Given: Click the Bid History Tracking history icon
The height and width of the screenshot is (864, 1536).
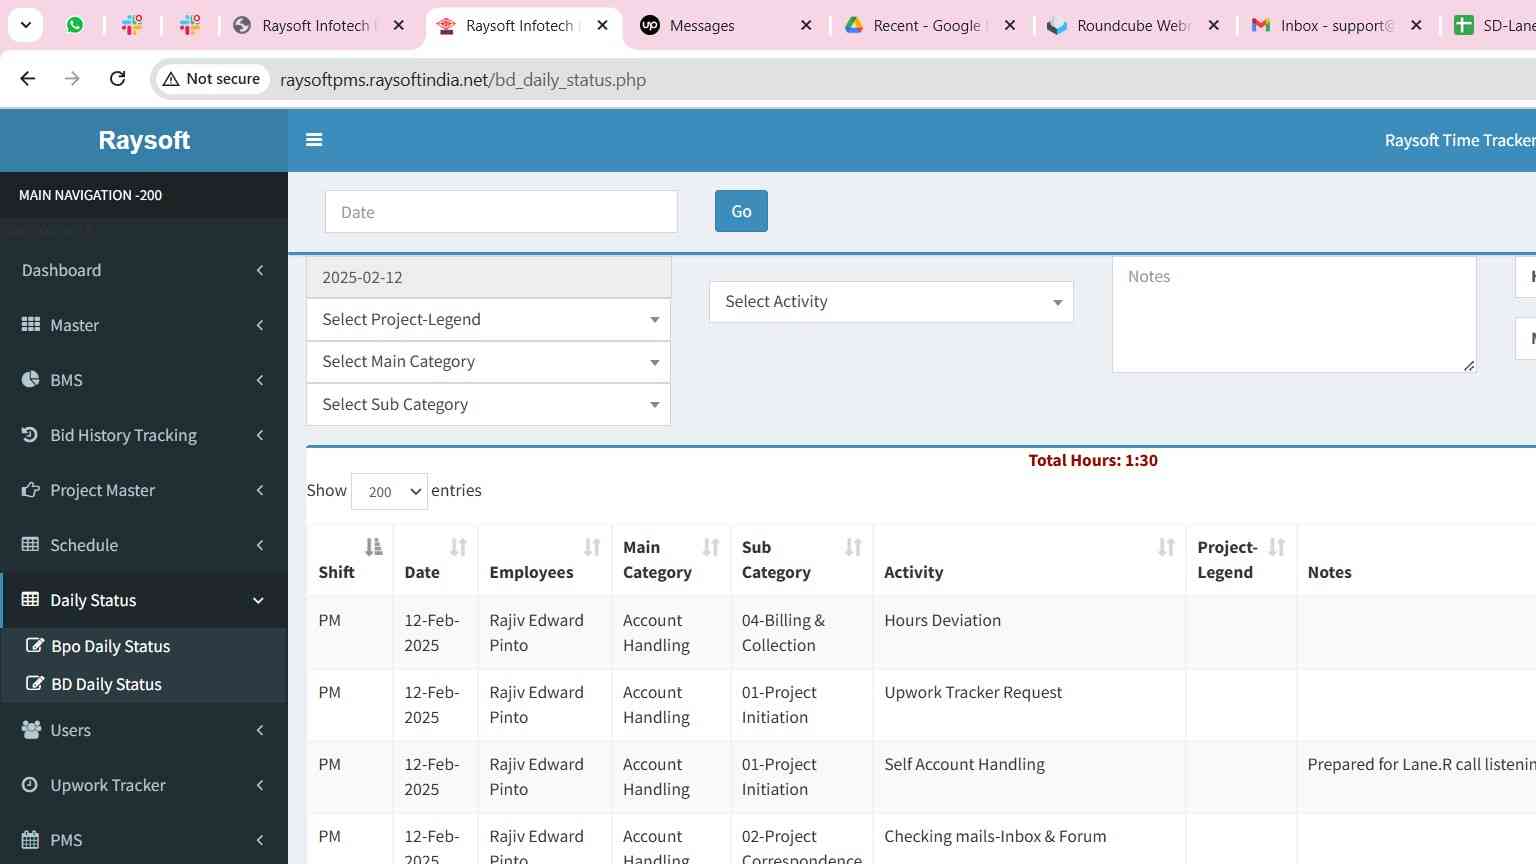Looking at the screenshot, I should click(30, 434).
